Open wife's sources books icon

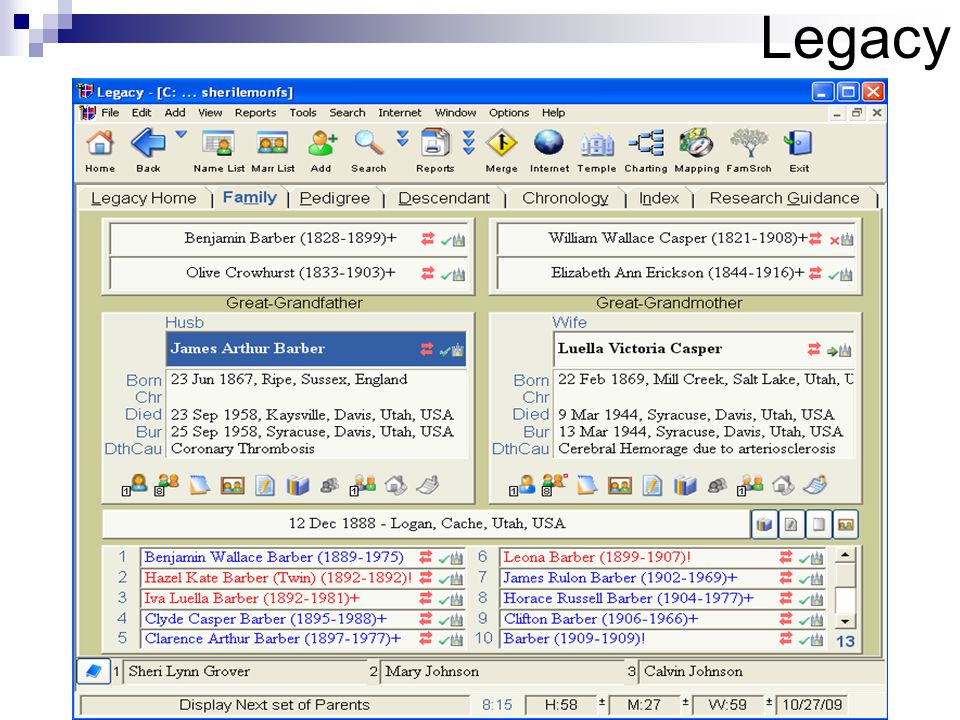click(x=684, y=486)
